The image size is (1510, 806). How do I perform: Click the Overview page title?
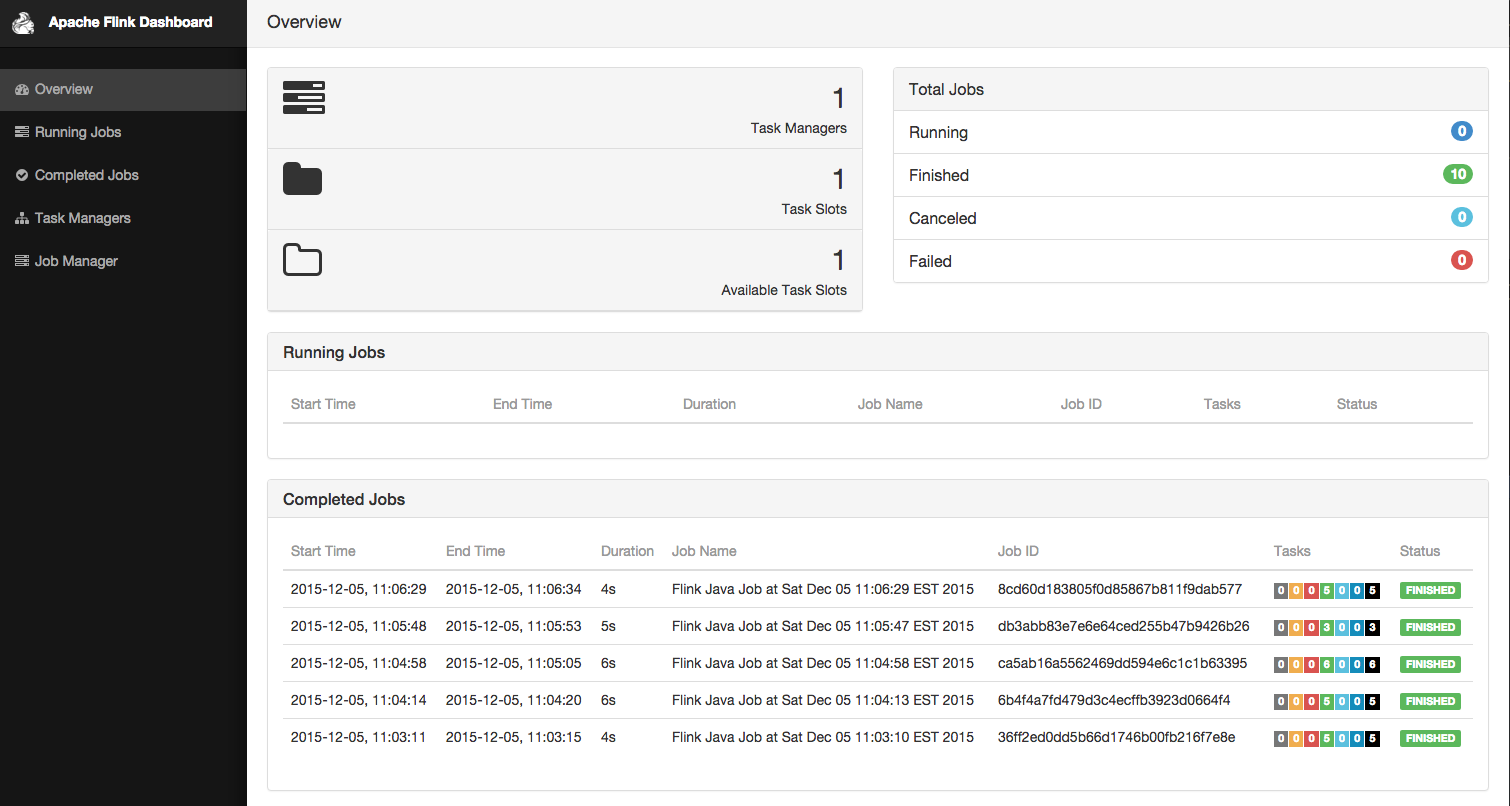click(x=304, y=22)
